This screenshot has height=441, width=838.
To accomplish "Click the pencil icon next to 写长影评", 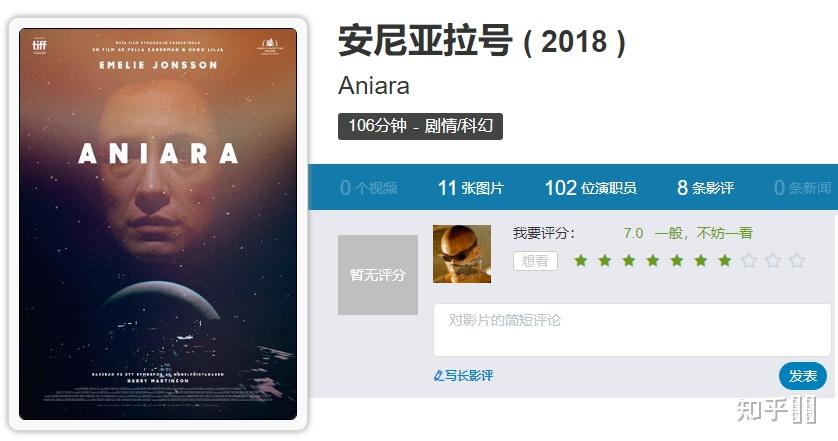I will (x=439, y=376).
